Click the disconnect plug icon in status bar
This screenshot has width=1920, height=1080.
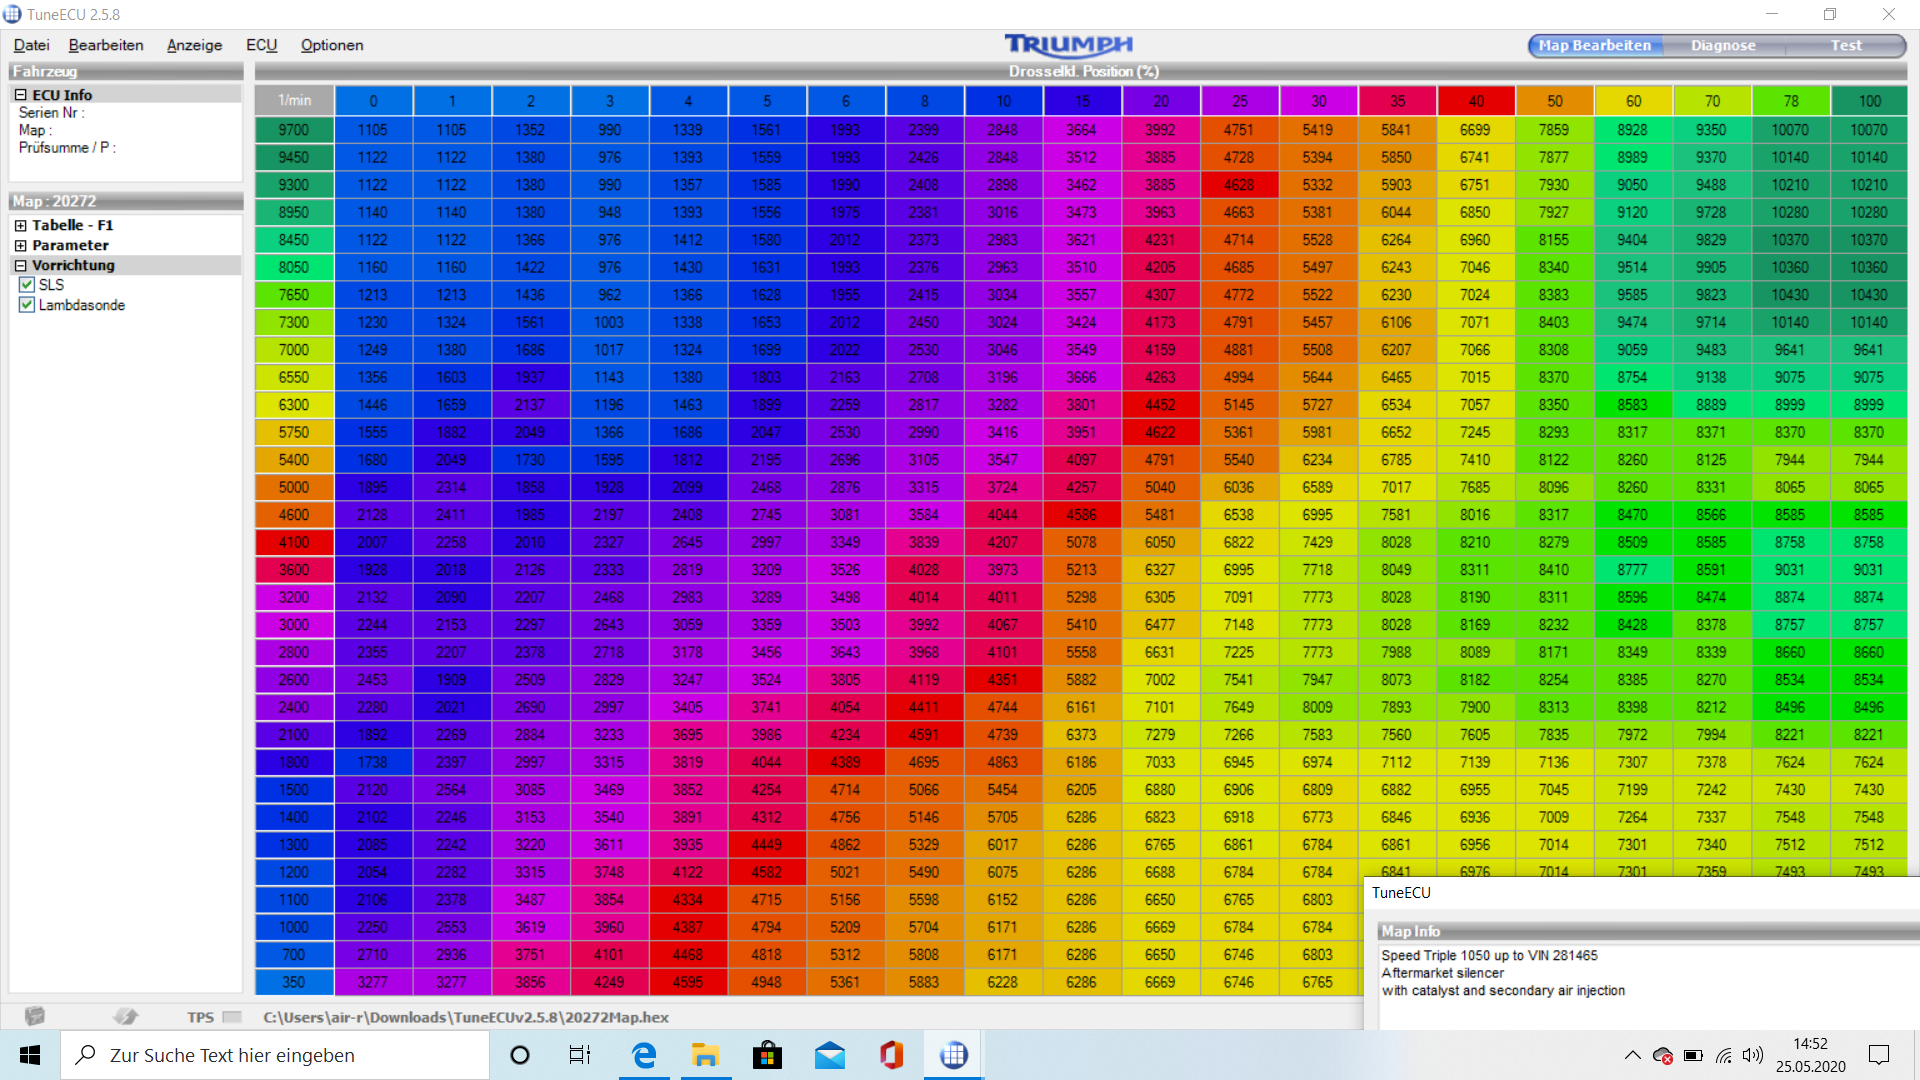[x=126, y=1016]
